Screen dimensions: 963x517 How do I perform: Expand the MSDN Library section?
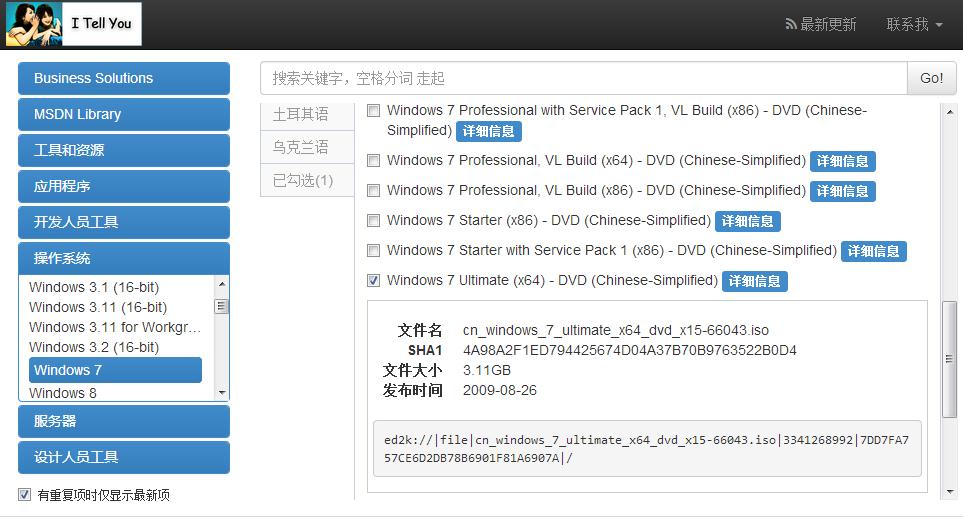(124, 114)
